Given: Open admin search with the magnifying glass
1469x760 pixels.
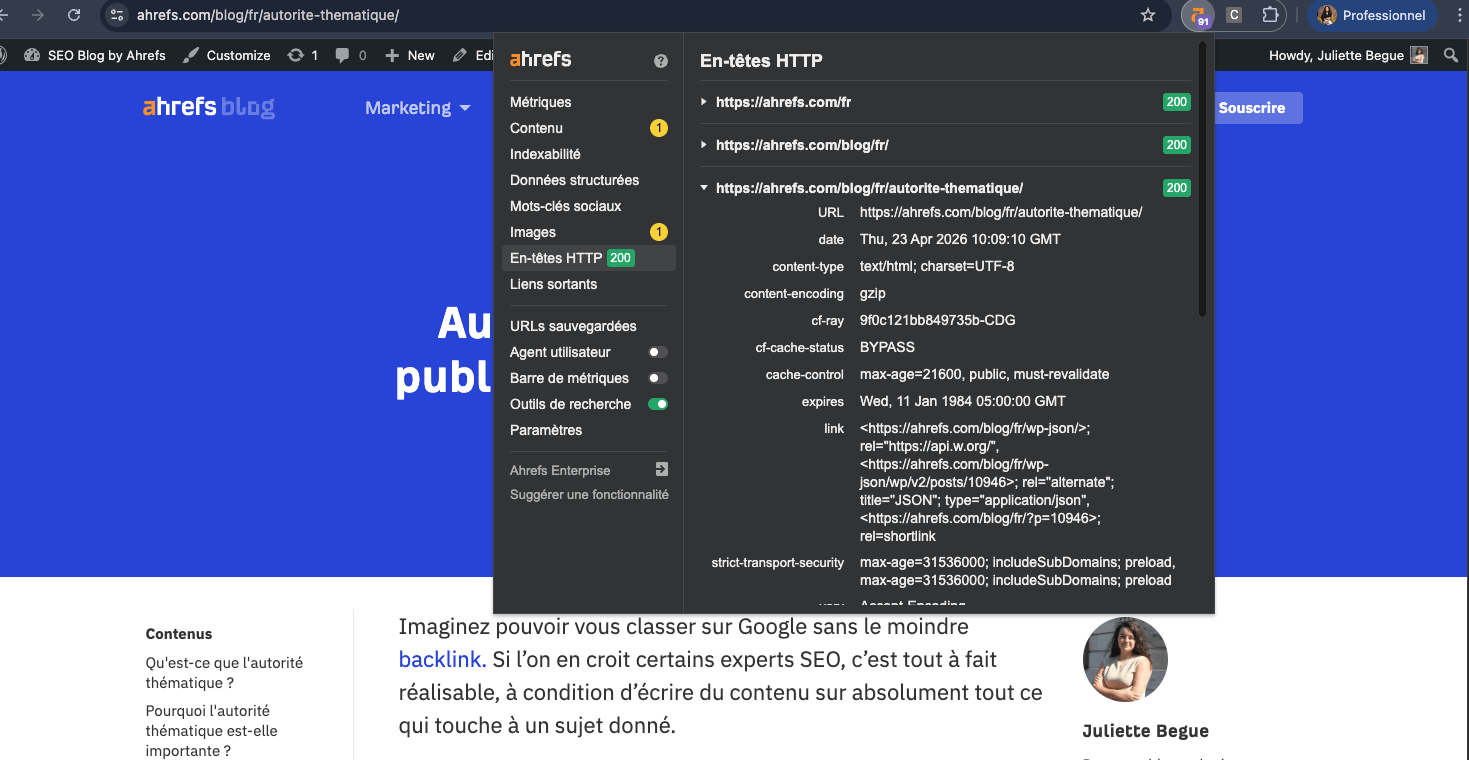Looking at the screenshot, I should click(1451, 55).
